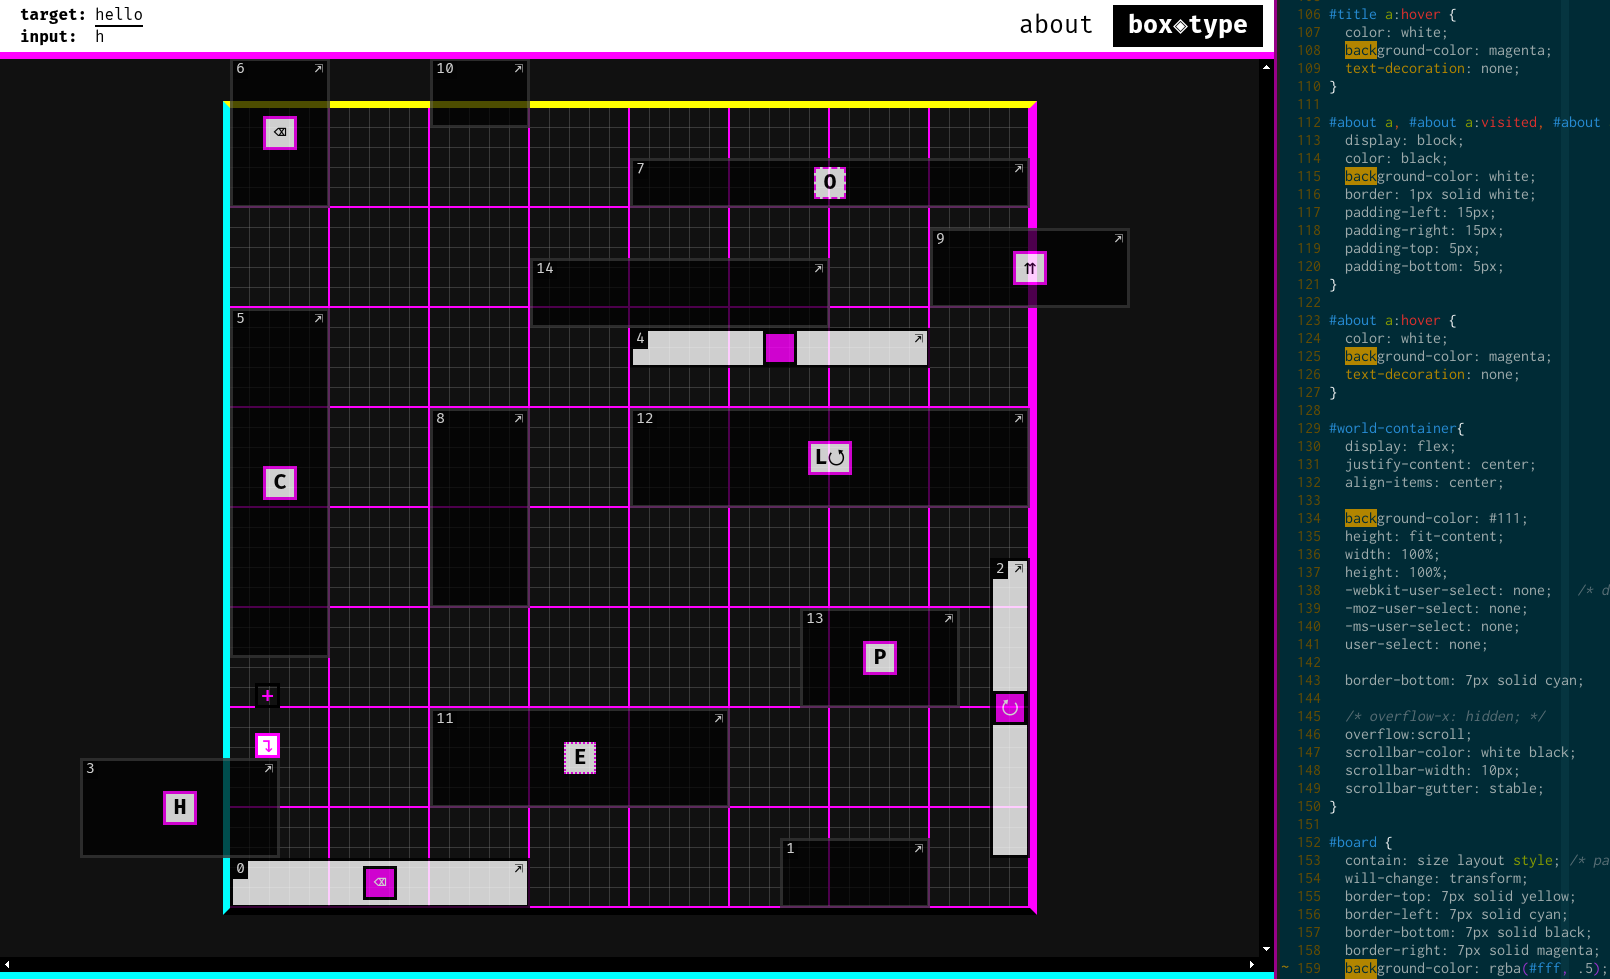The height and width of the screenshot is (979, 1610).
Task: Expand box 6 with its corner arrow
Action: (x=319, y=69)
